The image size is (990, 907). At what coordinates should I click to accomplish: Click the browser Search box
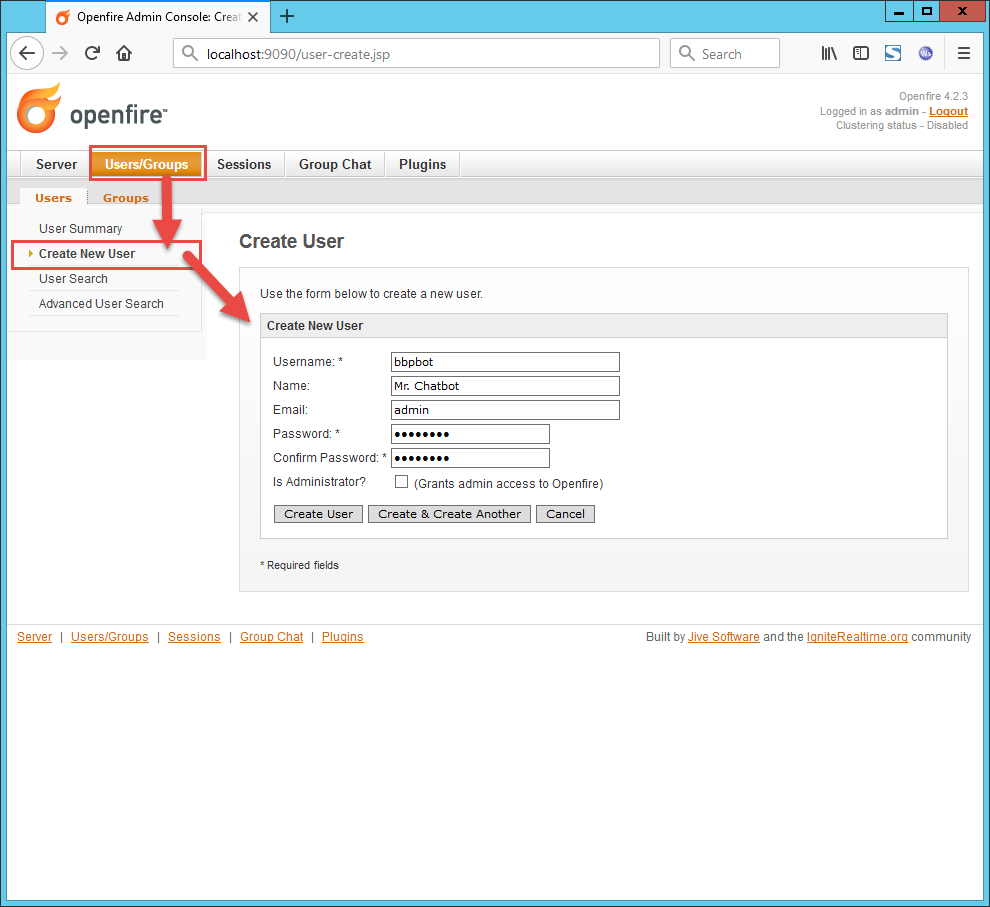tap(725, 53)
